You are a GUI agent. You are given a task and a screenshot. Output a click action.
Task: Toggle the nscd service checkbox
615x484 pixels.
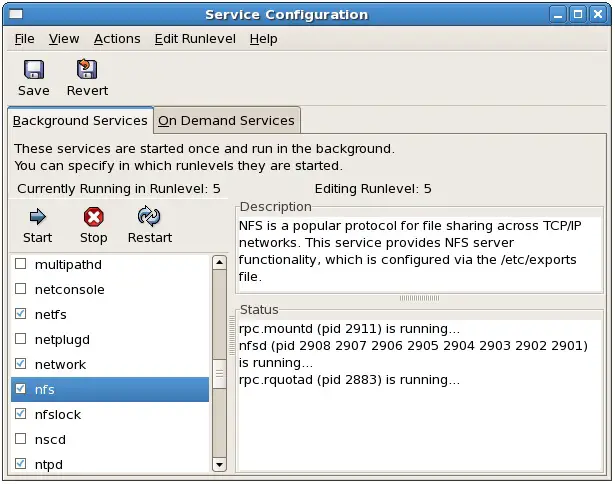click(21, 439)
